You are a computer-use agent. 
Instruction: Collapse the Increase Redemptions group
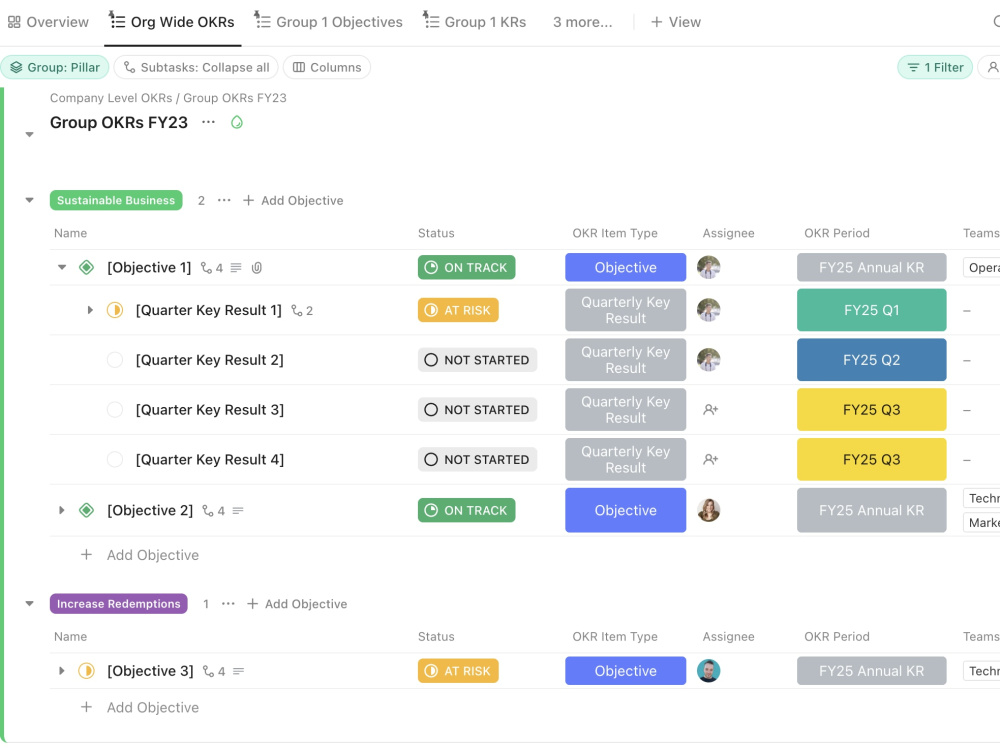coord(29,603)
